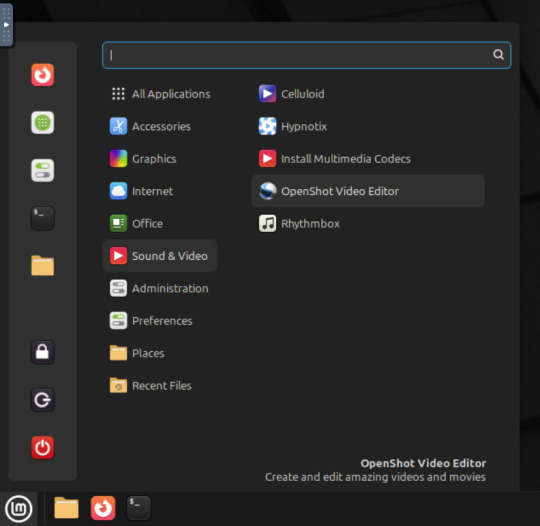Select the Office category
This screenshot has height=526, width=540.
tap(159, 223)
